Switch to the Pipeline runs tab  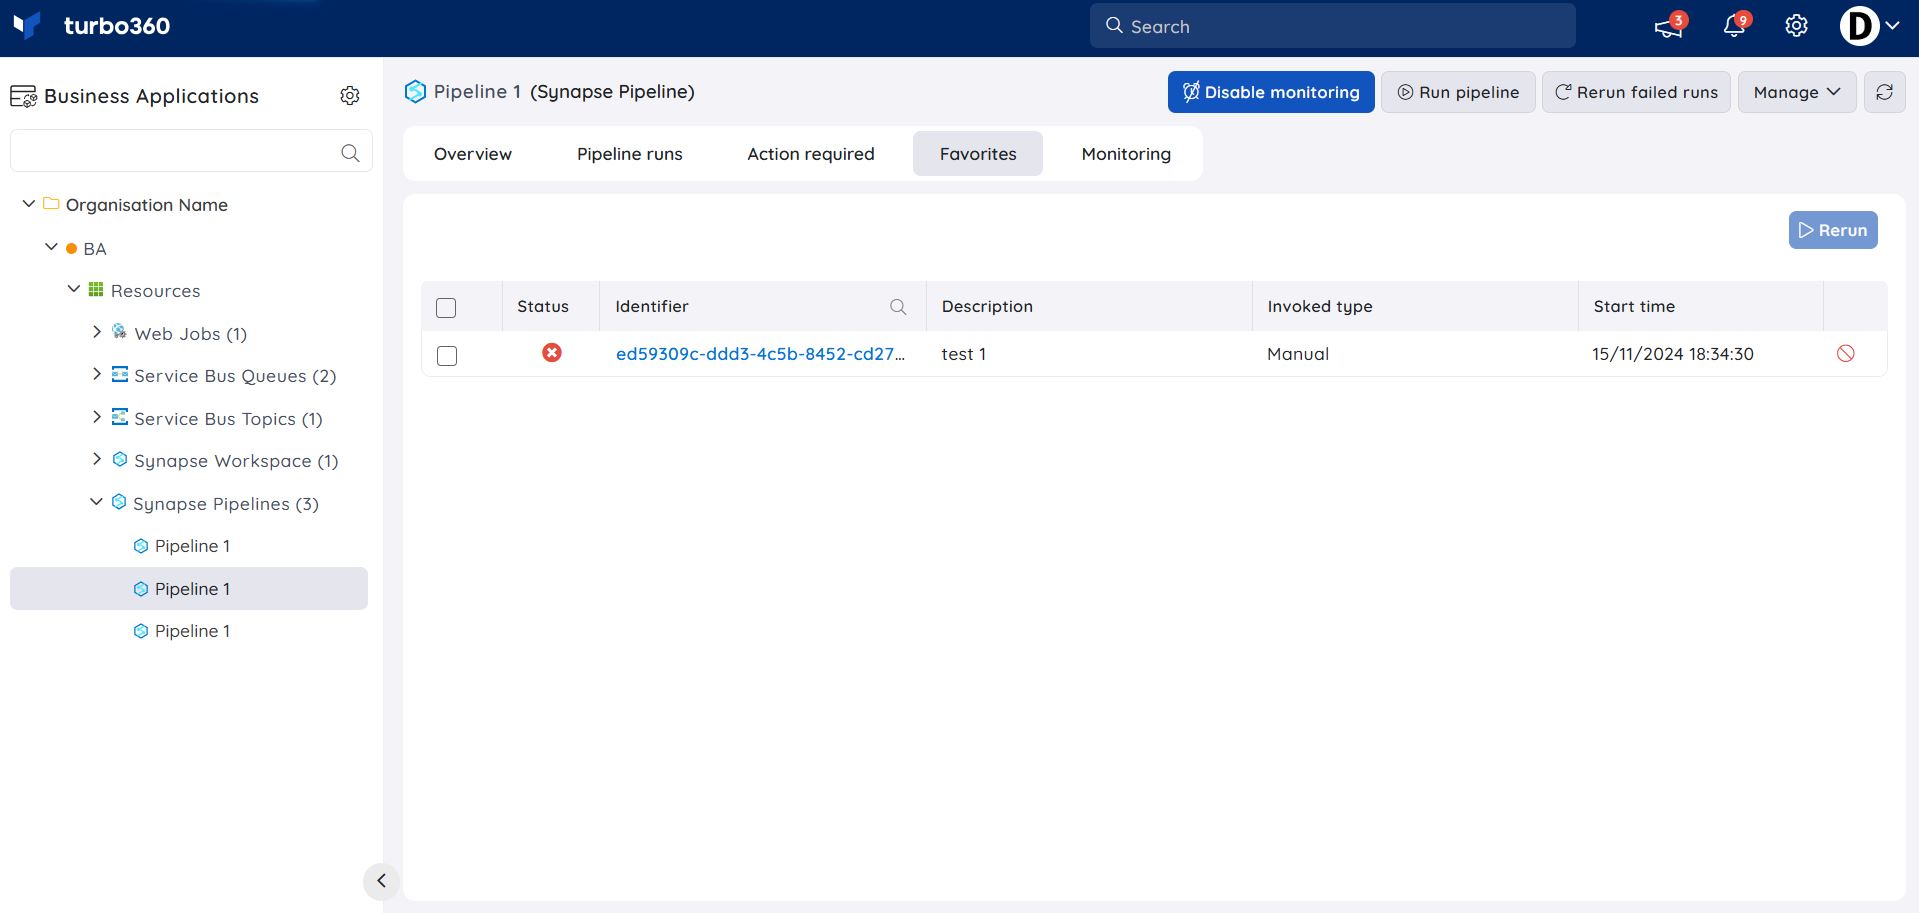click(x=630, y=154)
